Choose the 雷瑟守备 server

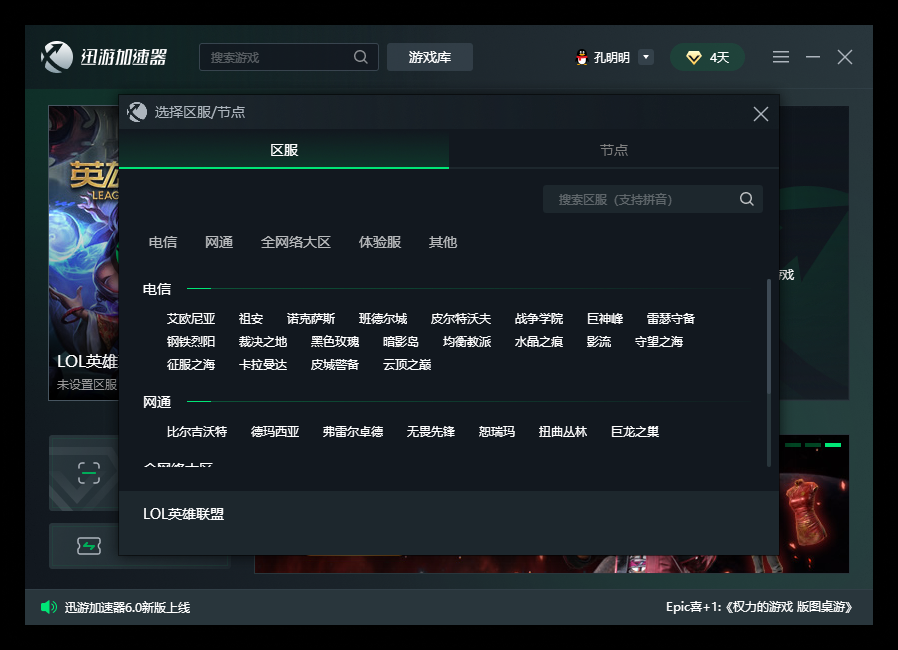[671, 318]
